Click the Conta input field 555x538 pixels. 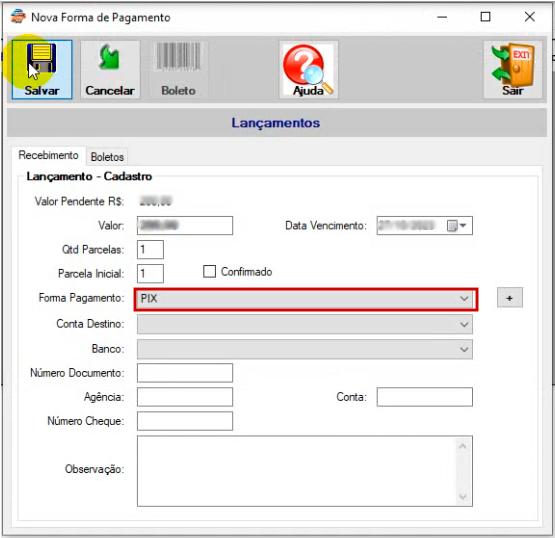click(424, 397)
